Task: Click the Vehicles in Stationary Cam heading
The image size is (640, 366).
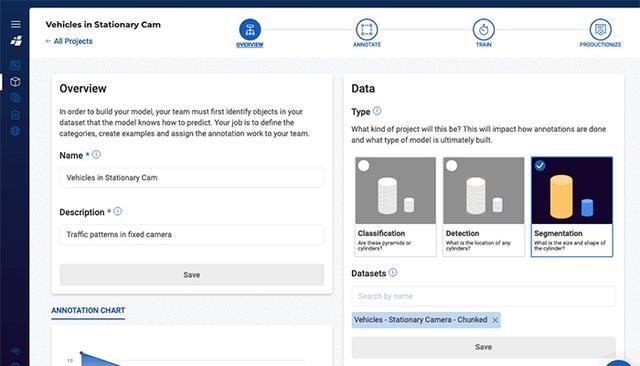Action: 103,24
